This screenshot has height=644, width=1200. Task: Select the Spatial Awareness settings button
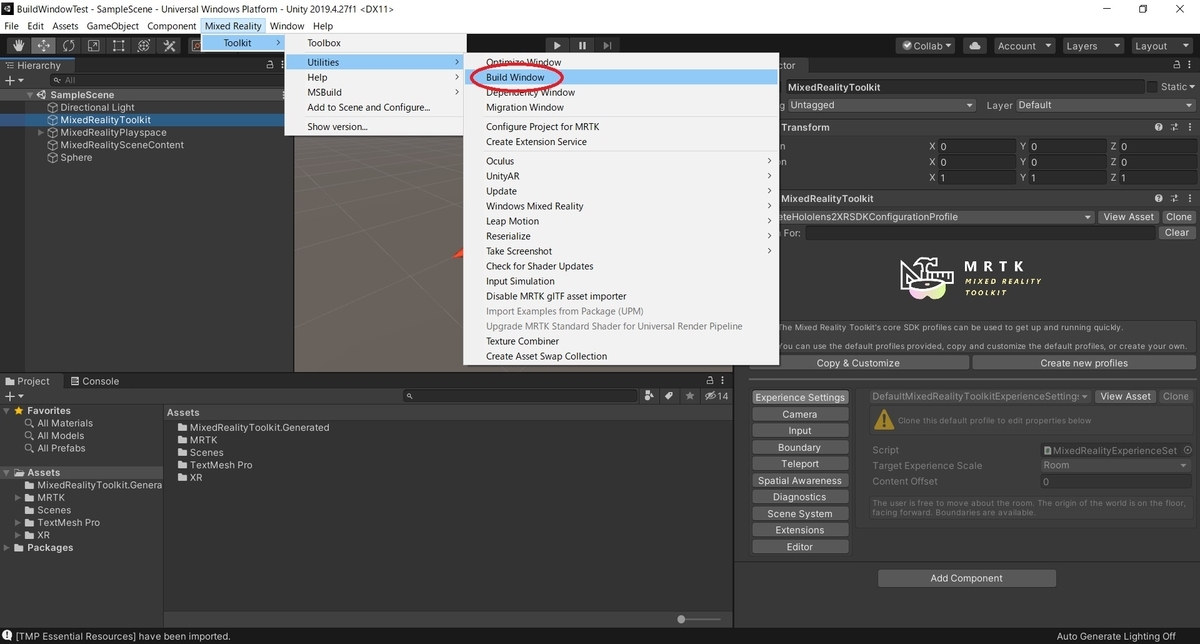tap(800, 481)
